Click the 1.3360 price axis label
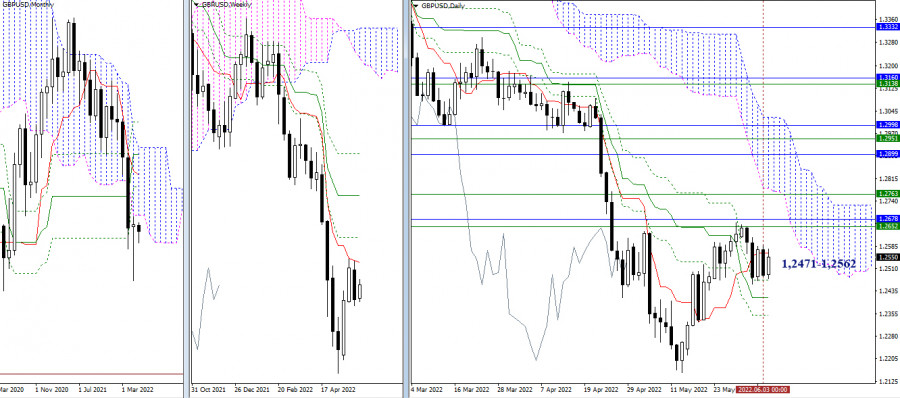The height and width of the screenshot is (398, 900). 887,19
